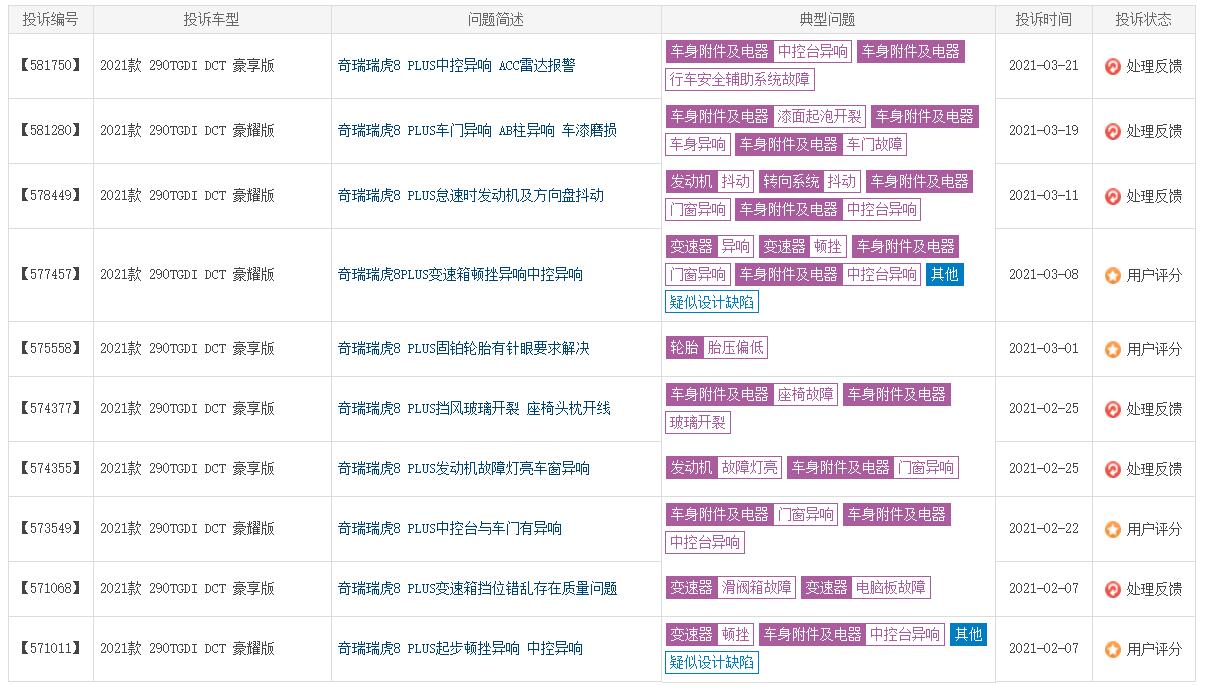Click the date 2021-03-21
The image size is (1205, 685).
pyautogui.click(x=1043, y=65)
